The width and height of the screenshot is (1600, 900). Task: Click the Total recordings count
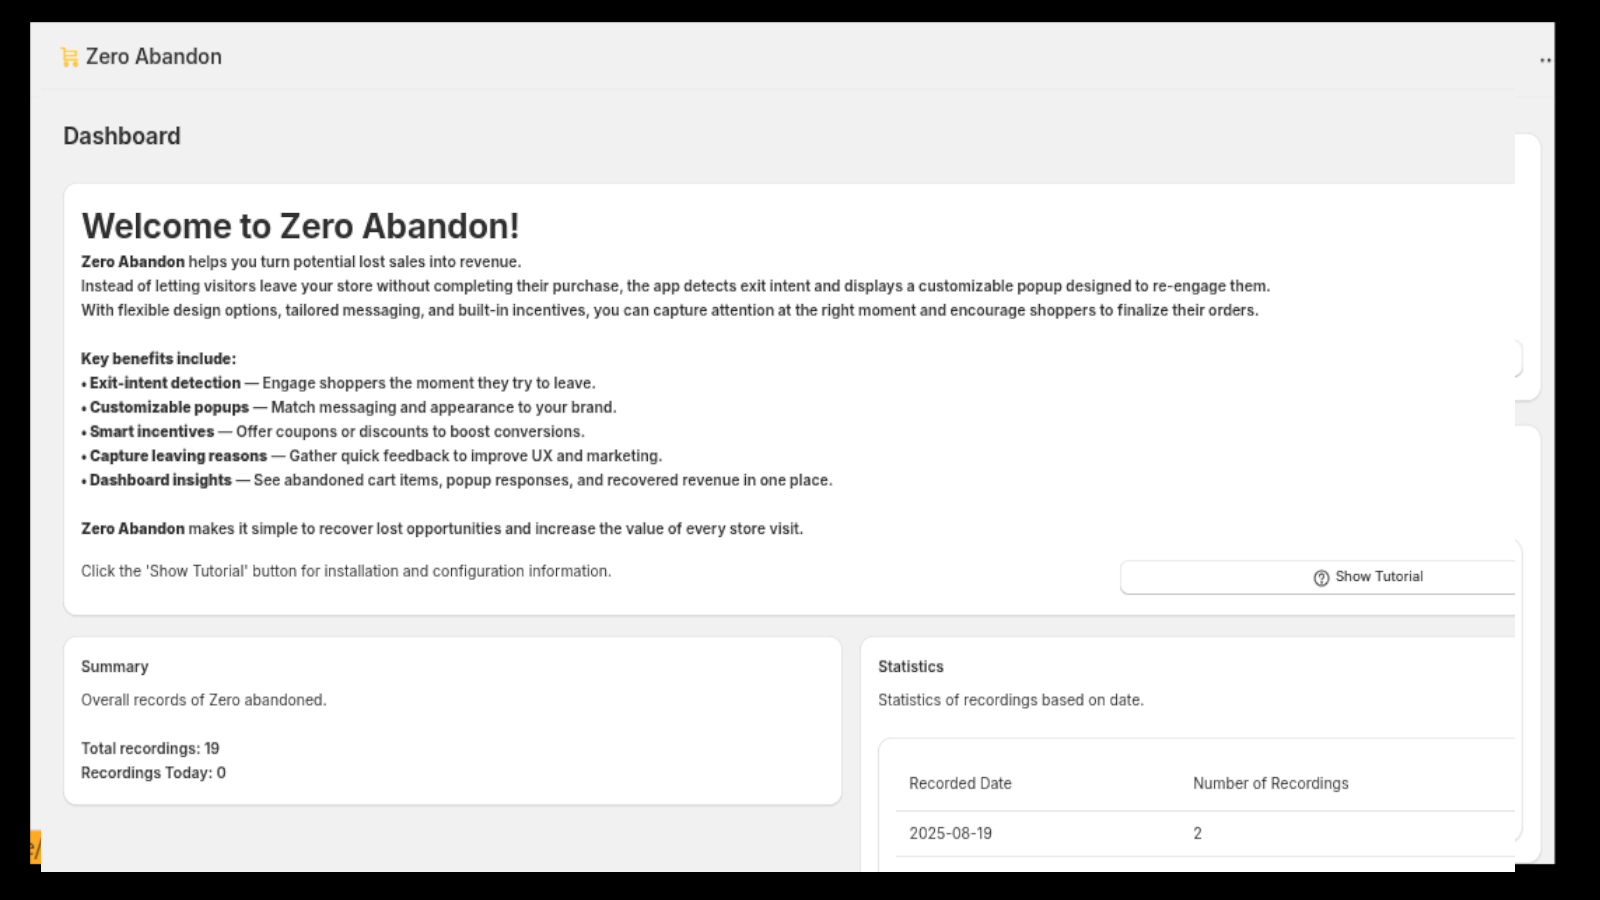click(149, 747)
